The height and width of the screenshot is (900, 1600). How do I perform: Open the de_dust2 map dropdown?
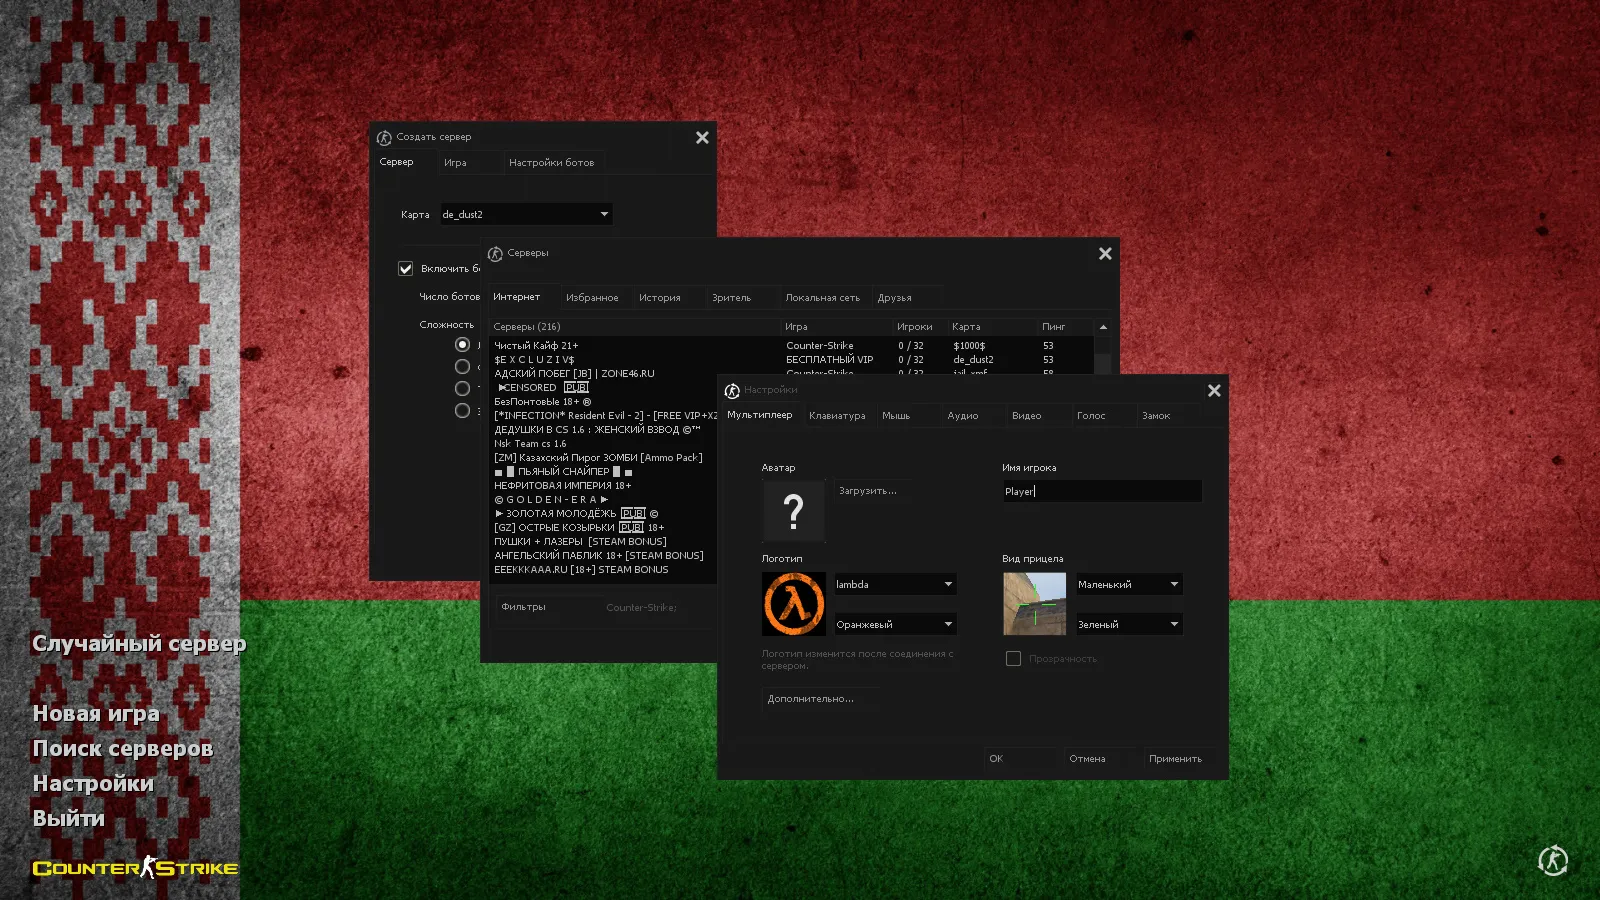526,215
